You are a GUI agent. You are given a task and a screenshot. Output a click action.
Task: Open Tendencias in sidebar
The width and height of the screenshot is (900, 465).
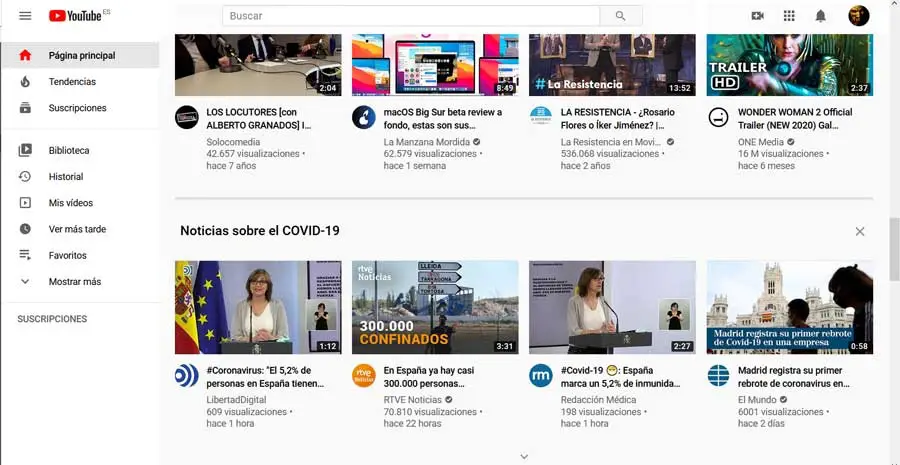point(80,82)
